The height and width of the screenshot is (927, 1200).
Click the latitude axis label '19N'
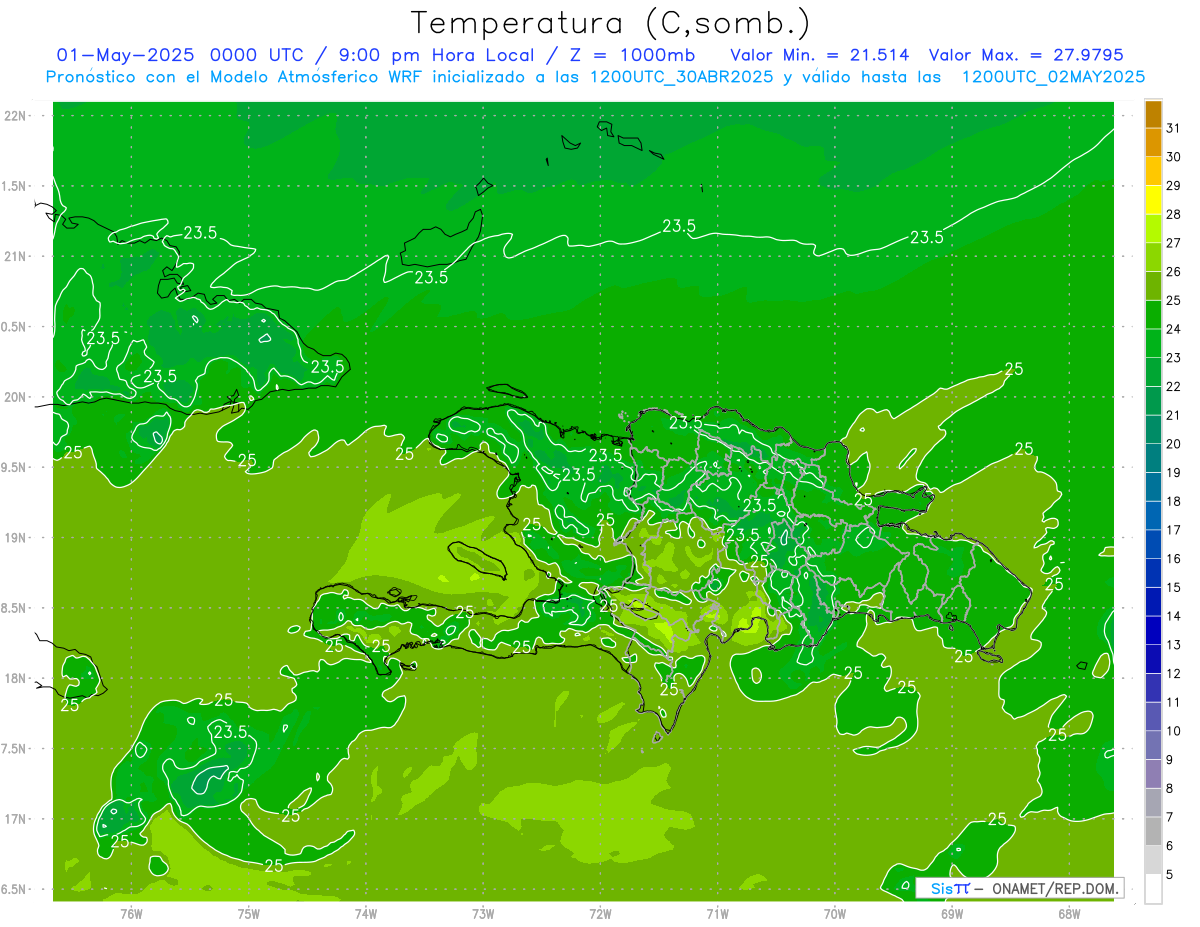pyautogui.click(x=17, y=538)
